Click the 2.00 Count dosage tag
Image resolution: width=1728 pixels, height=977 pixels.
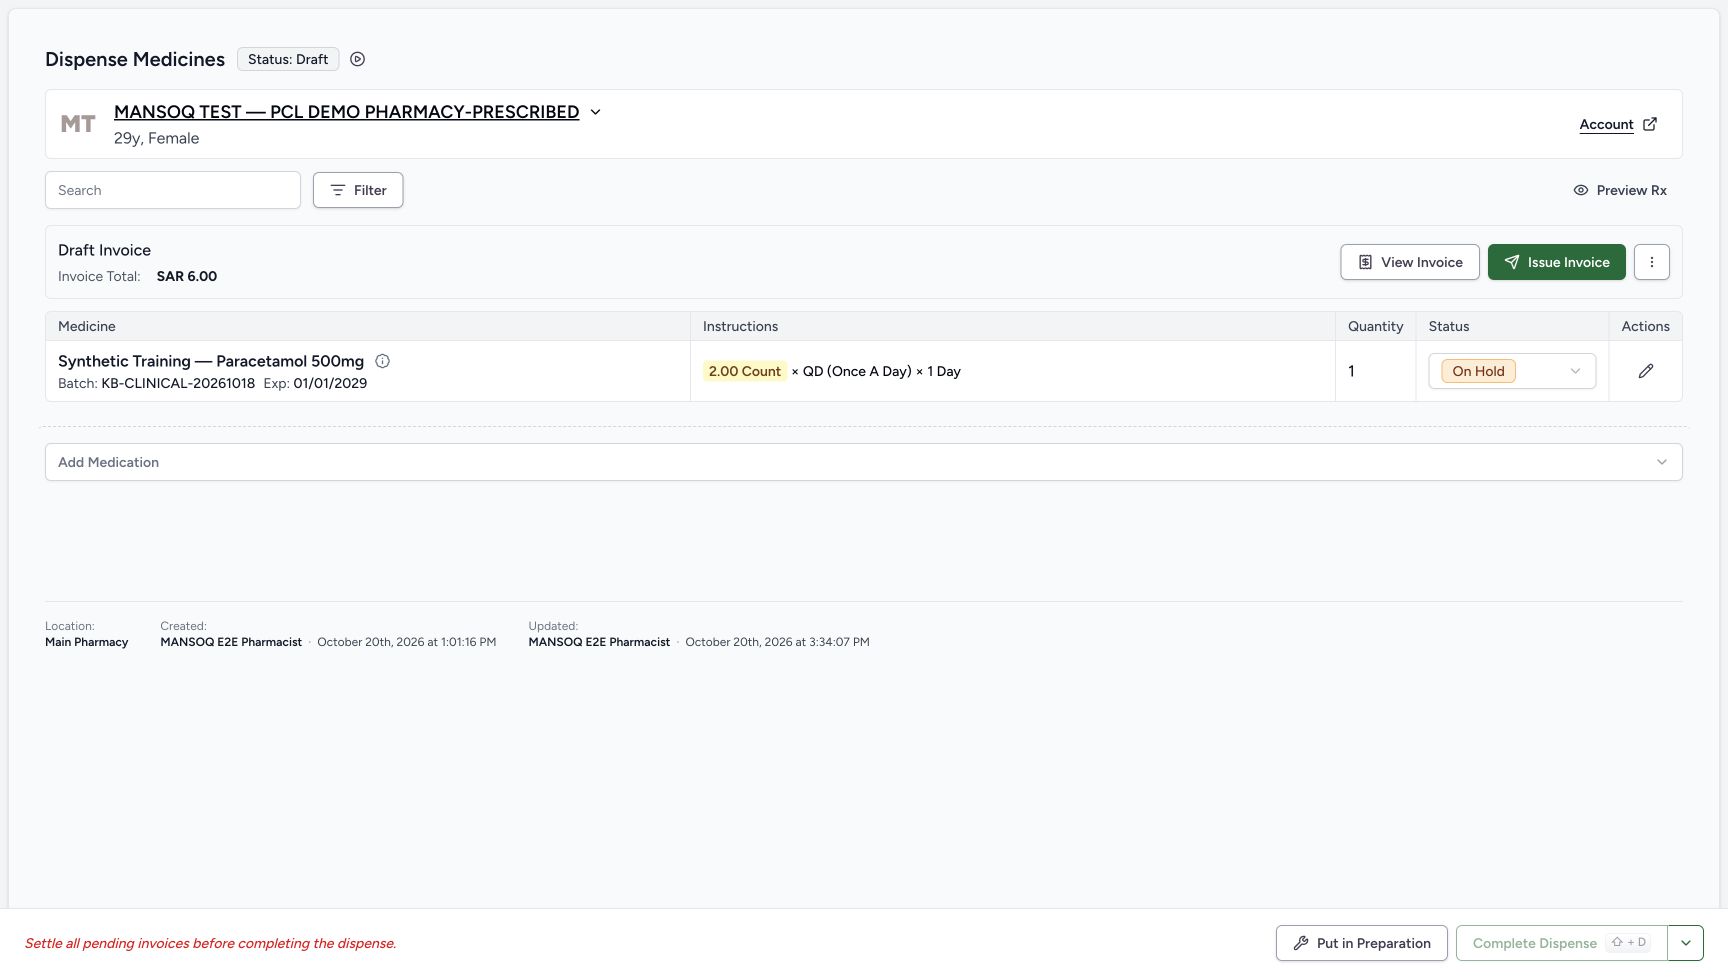pyautogui.click(x=744, y=371)
